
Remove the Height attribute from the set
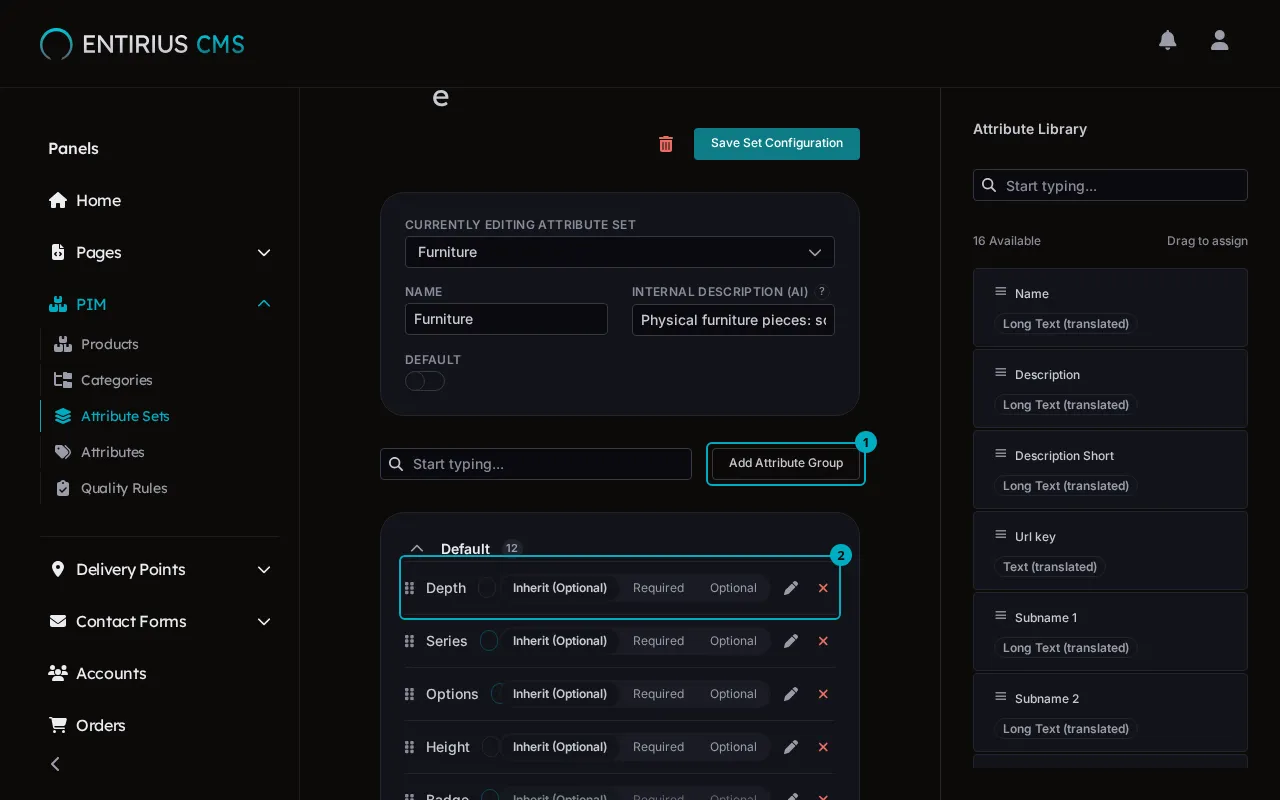tap(823, 747)
